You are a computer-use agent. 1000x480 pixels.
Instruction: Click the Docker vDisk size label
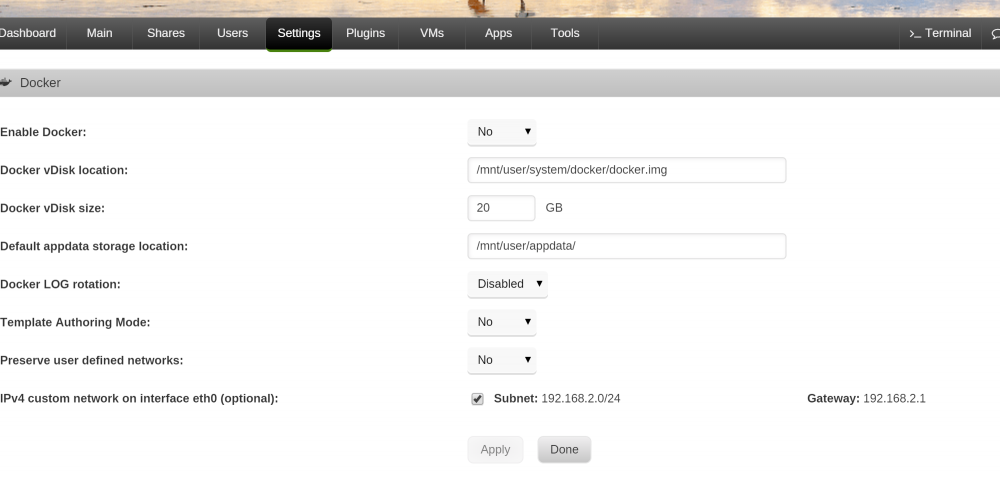pyautogui.click(x=52, y=208)
